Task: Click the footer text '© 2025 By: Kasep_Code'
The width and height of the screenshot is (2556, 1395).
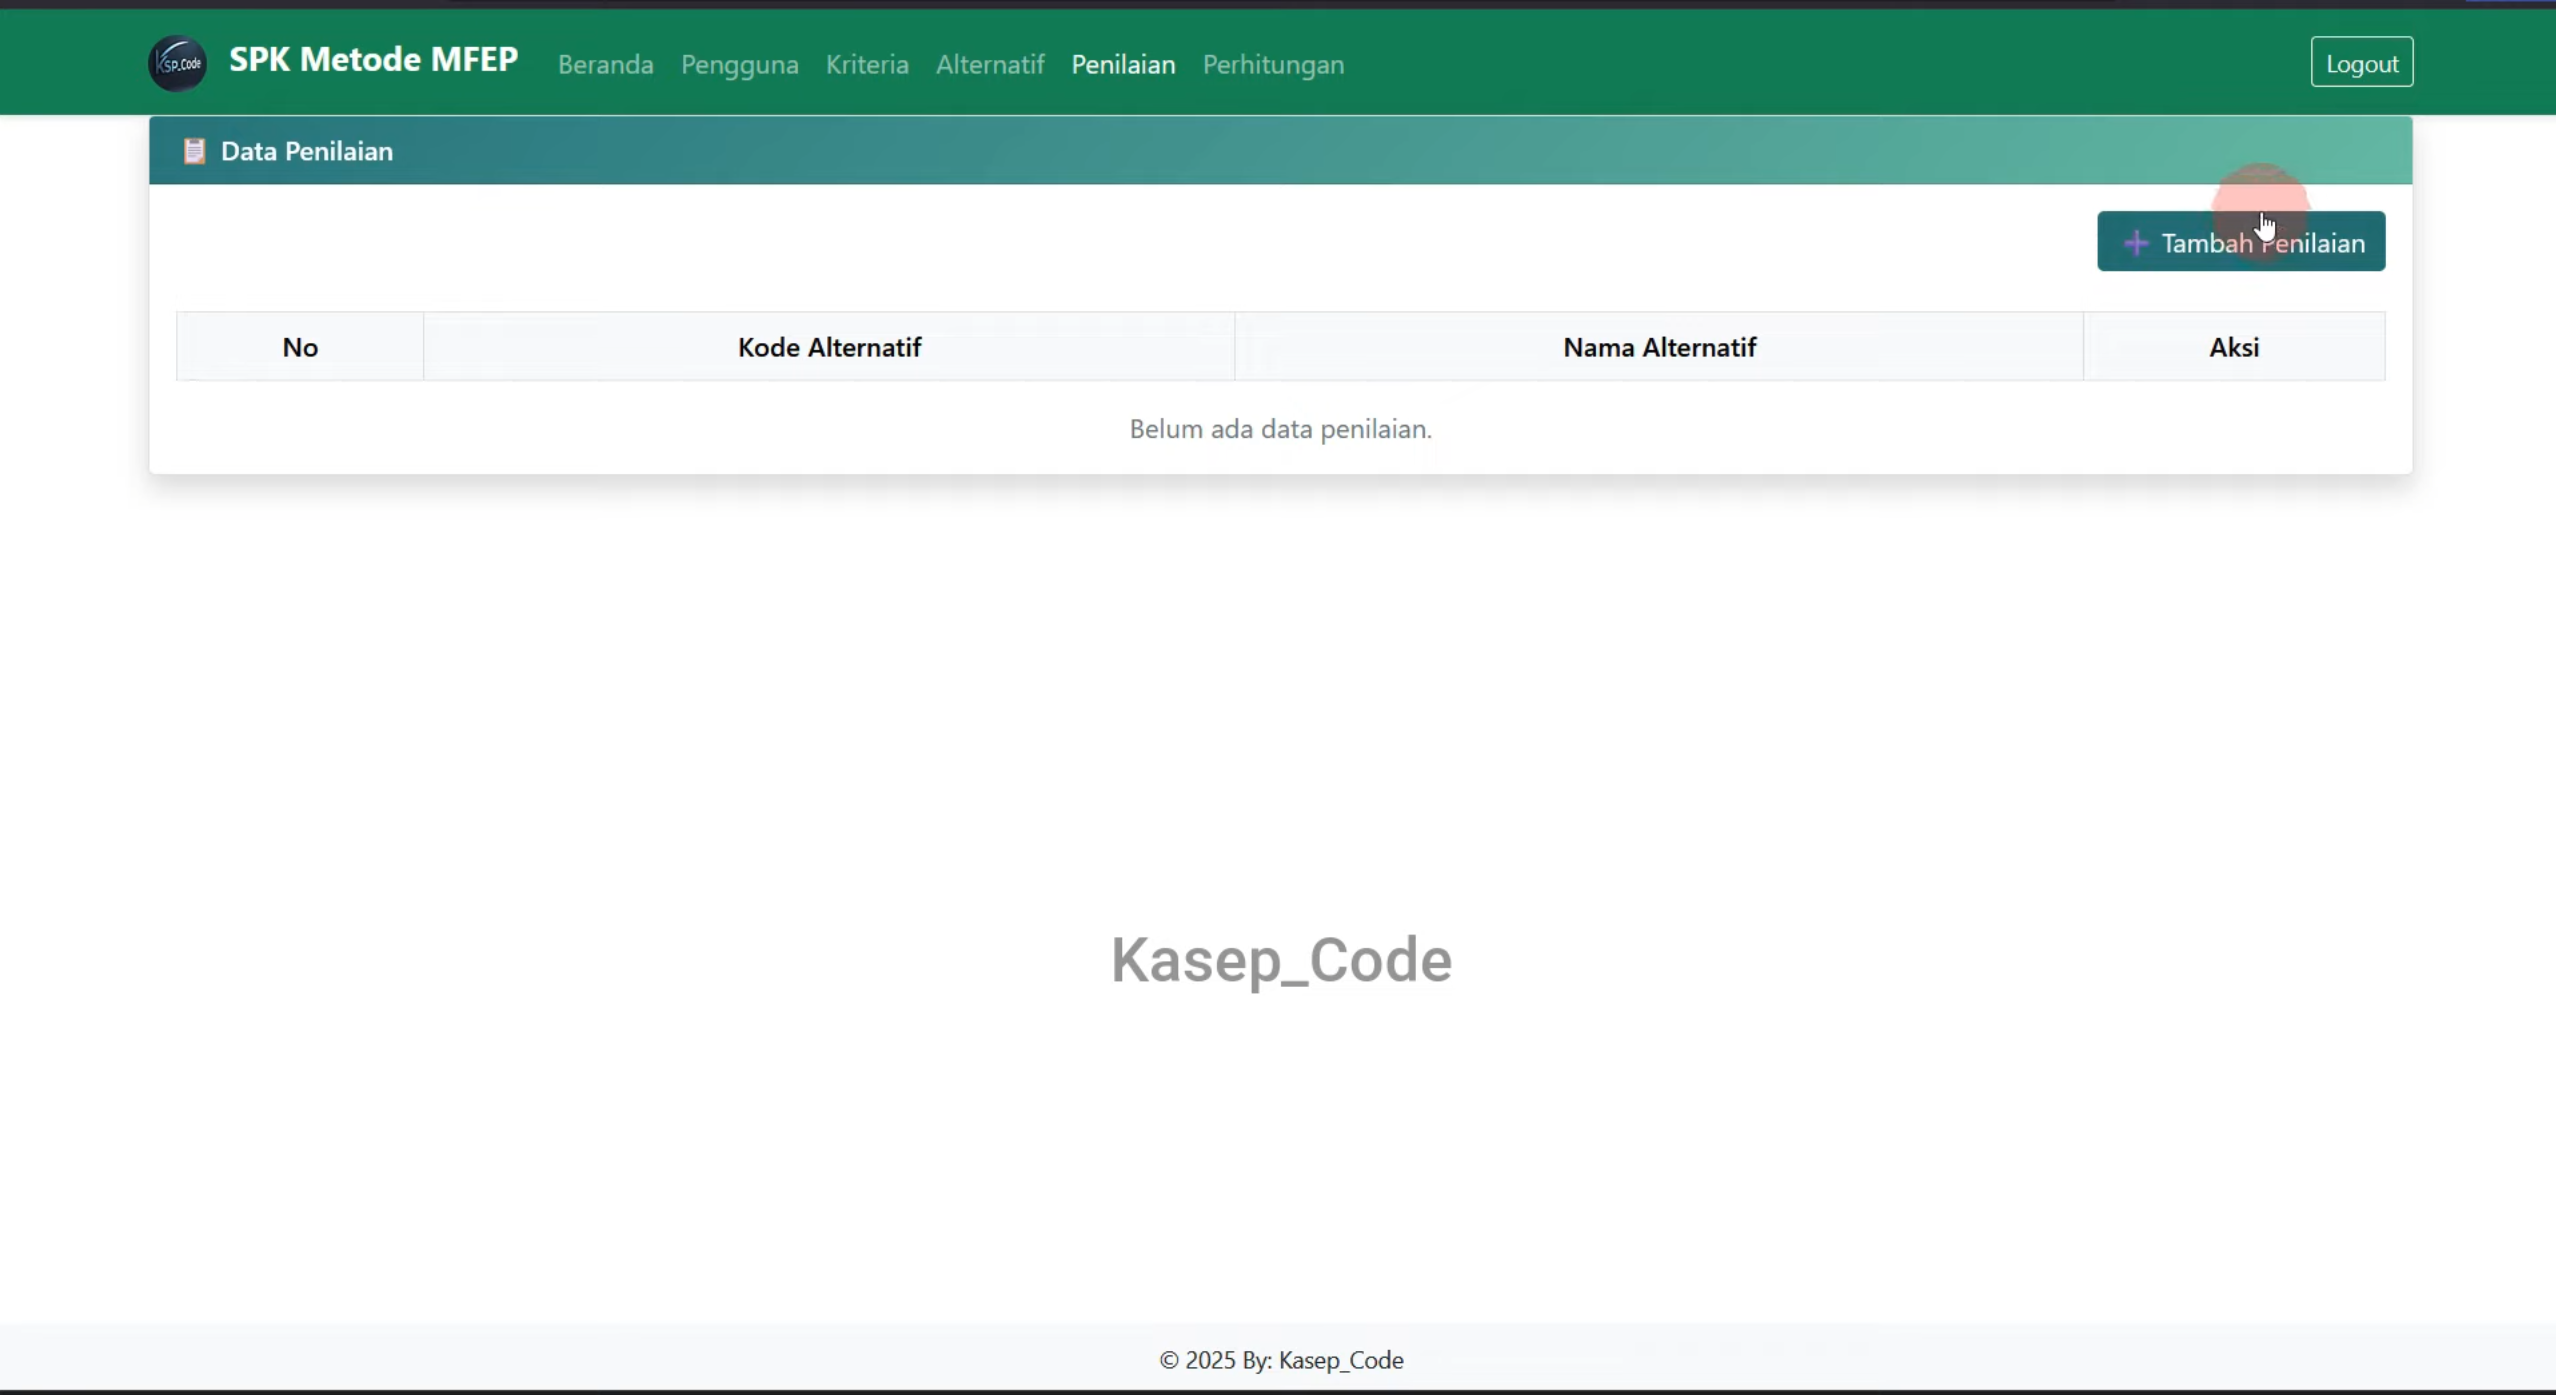Action: 1281,1360
